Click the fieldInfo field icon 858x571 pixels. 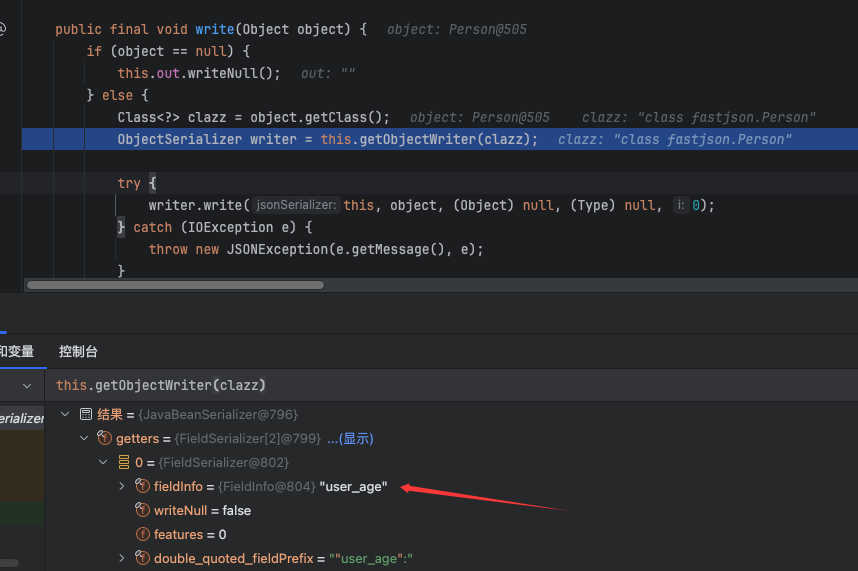pyautogui.click(x=142, y=486)
